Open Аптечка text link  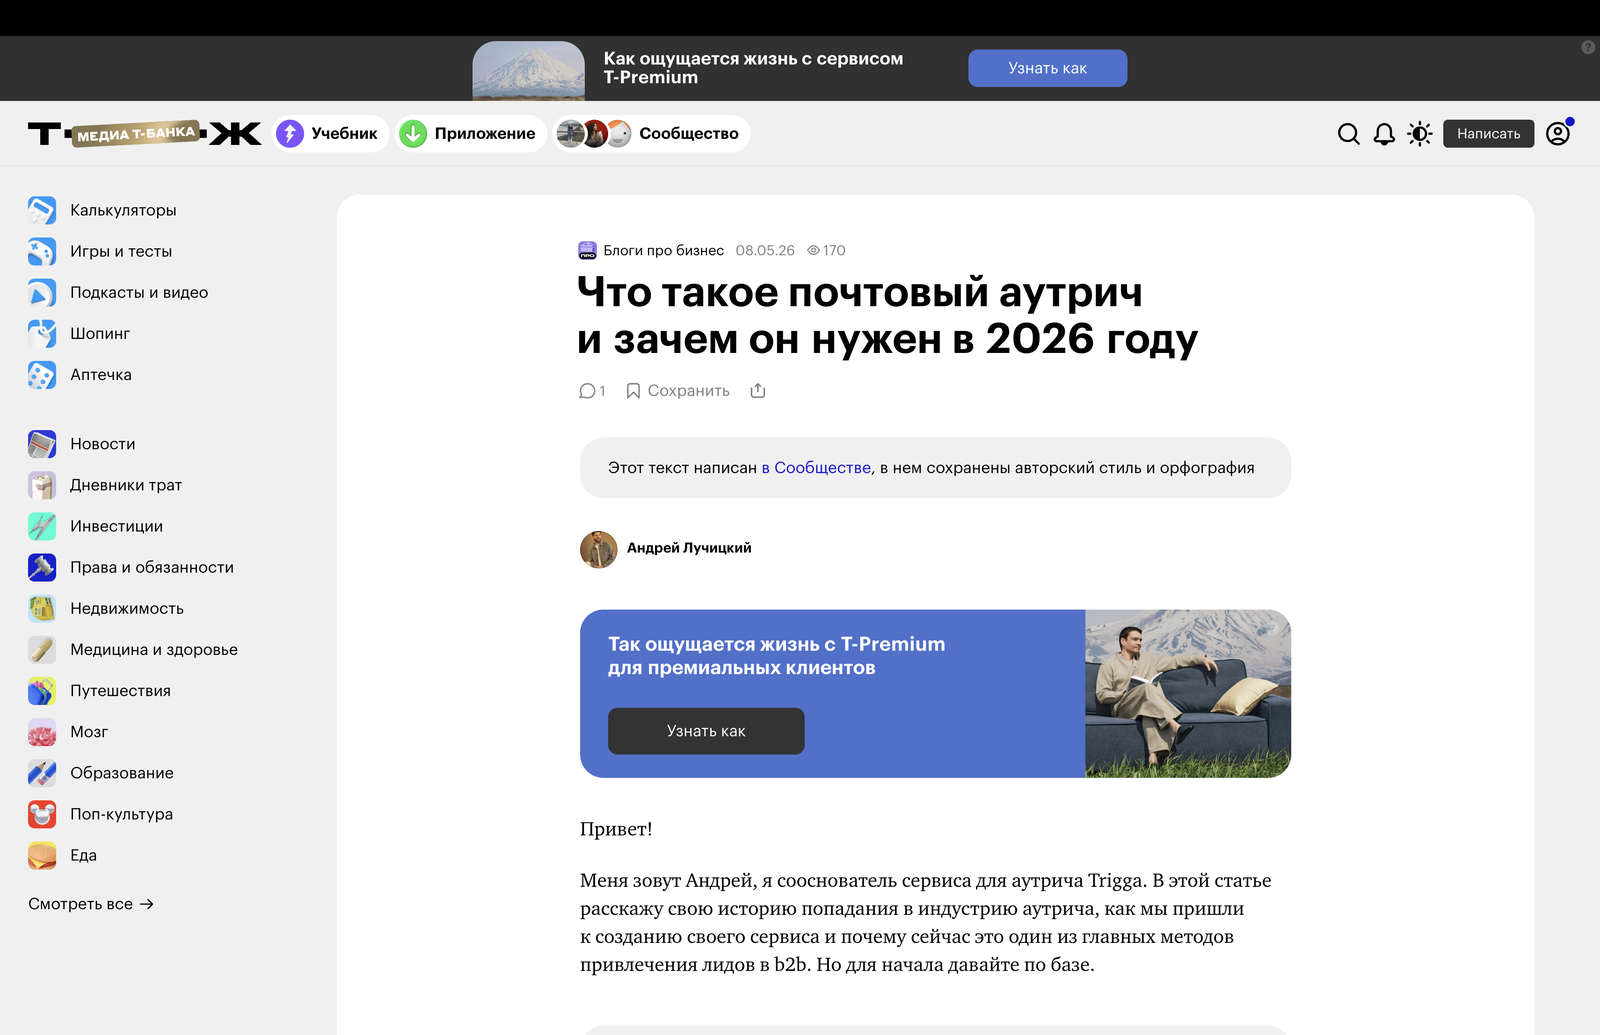point(101,374)
